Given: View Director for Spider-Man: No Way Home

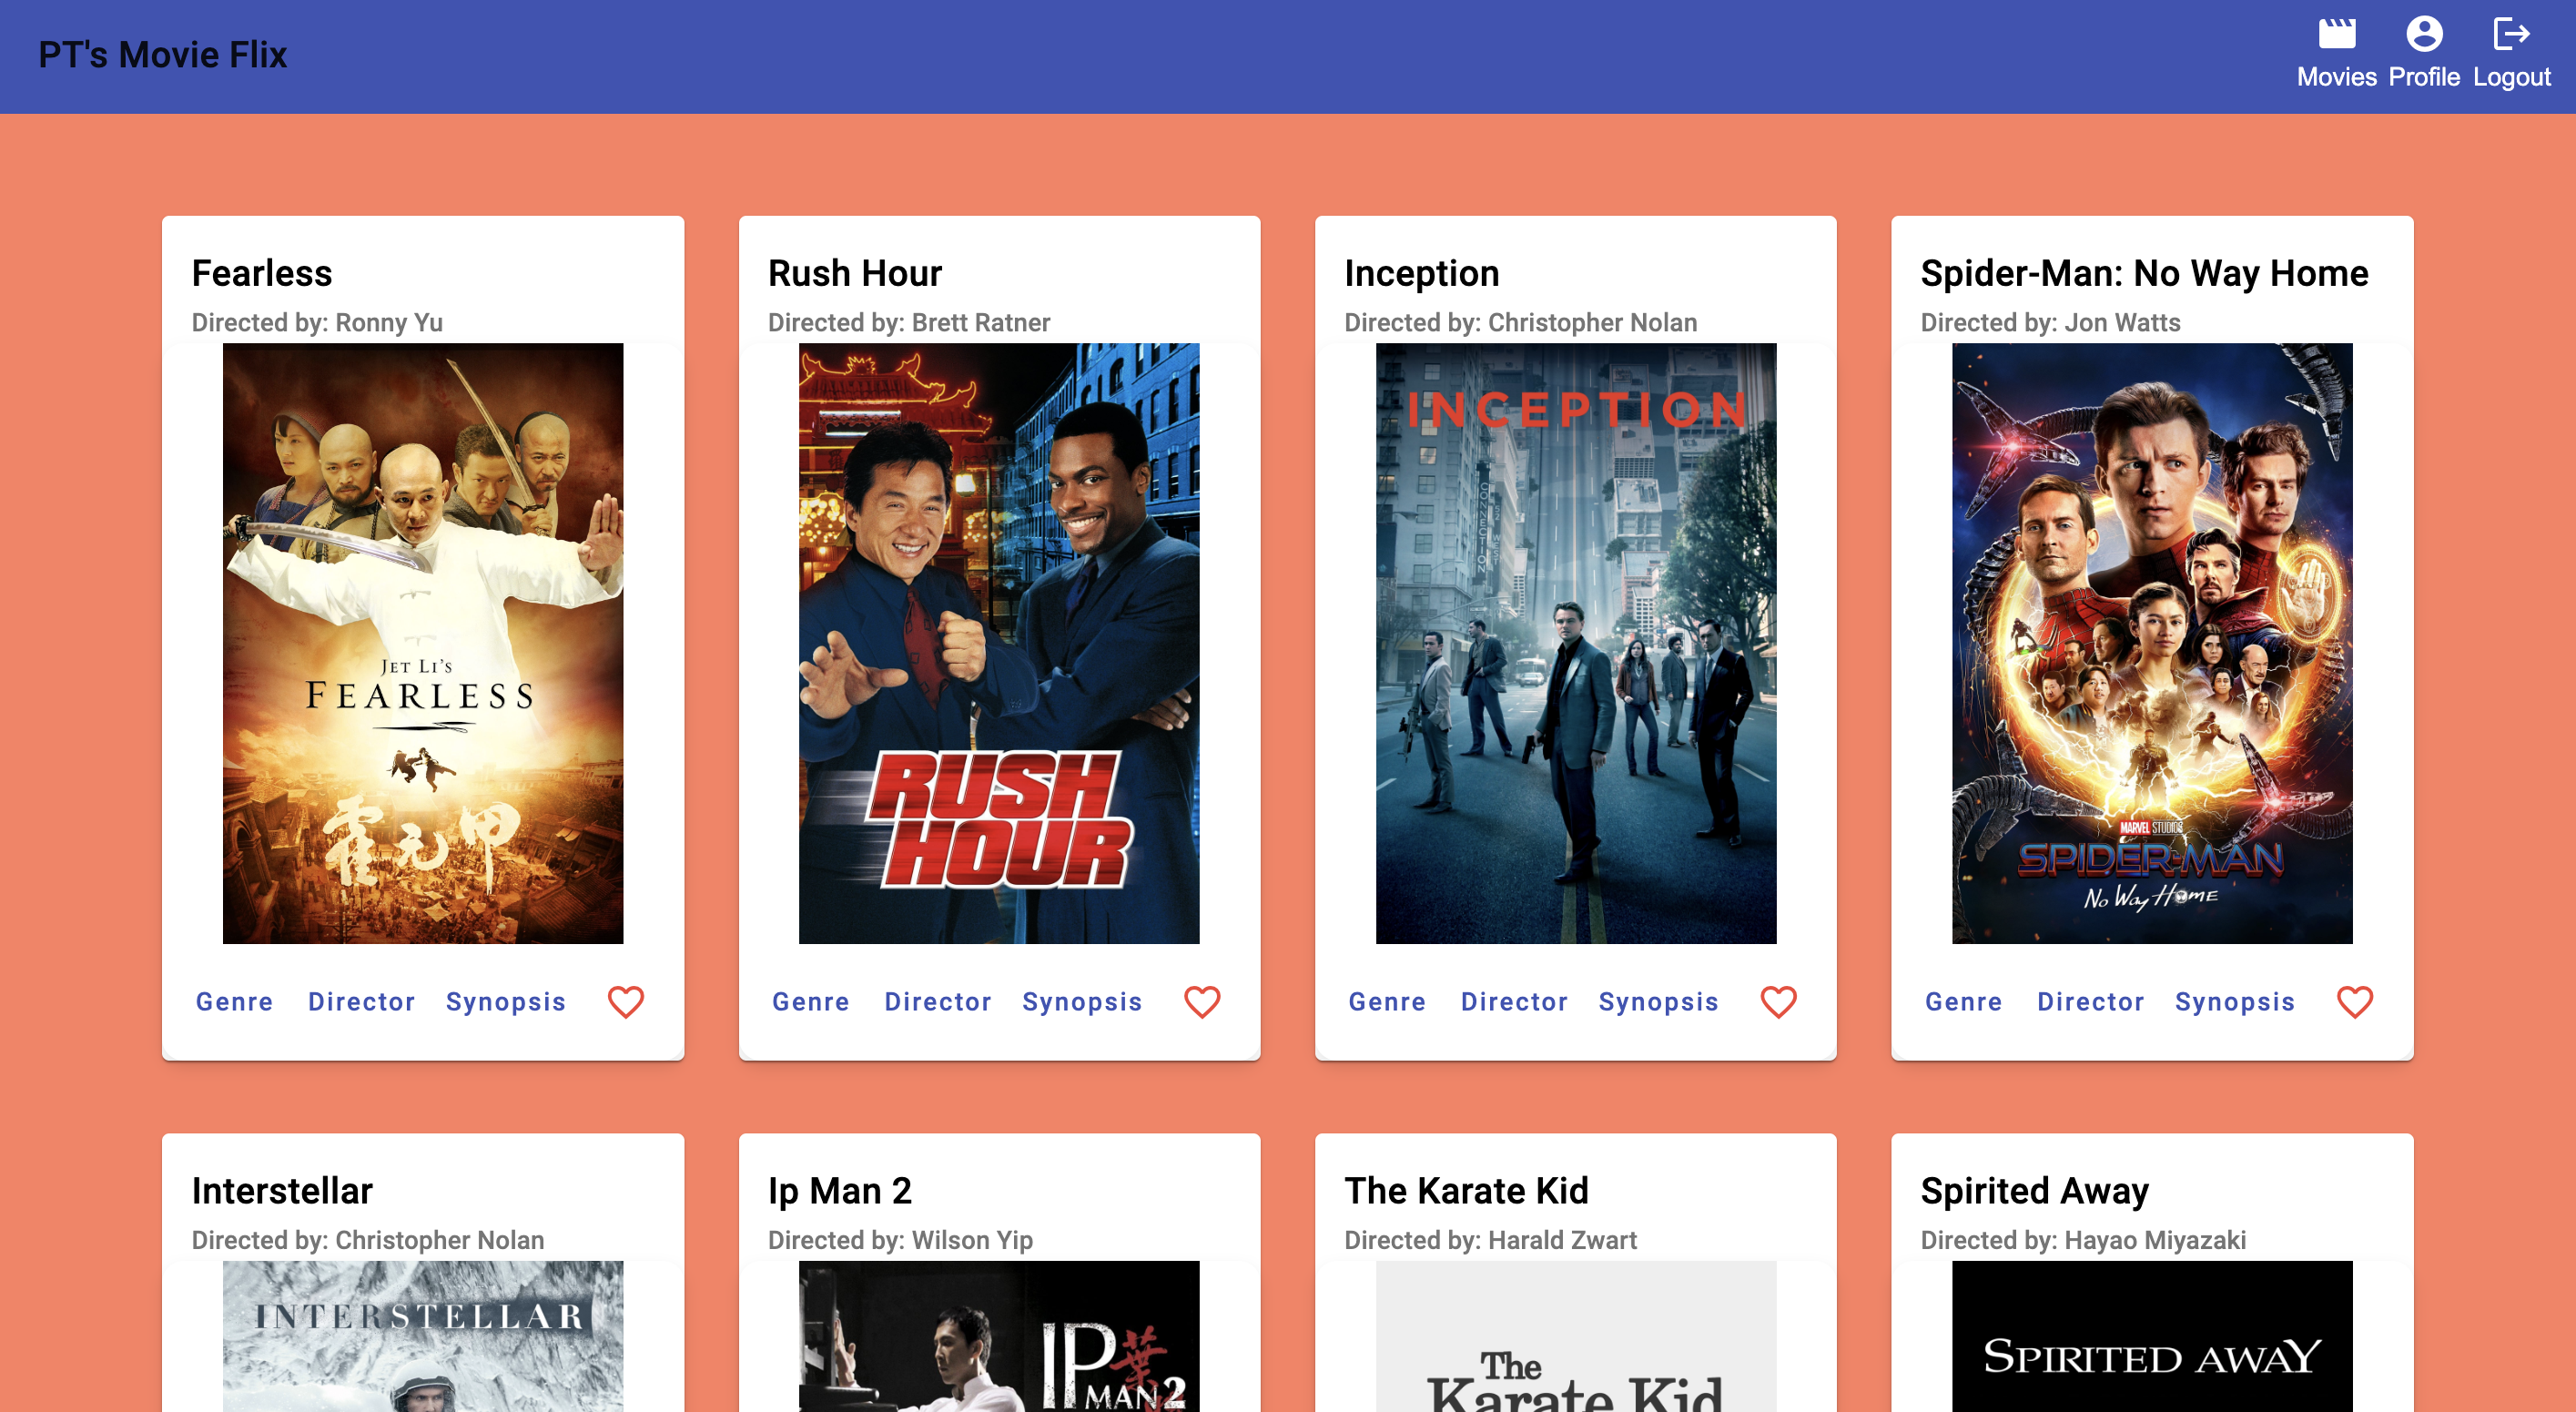Looking at the screenshot, I should [x=2090, y=1001].
